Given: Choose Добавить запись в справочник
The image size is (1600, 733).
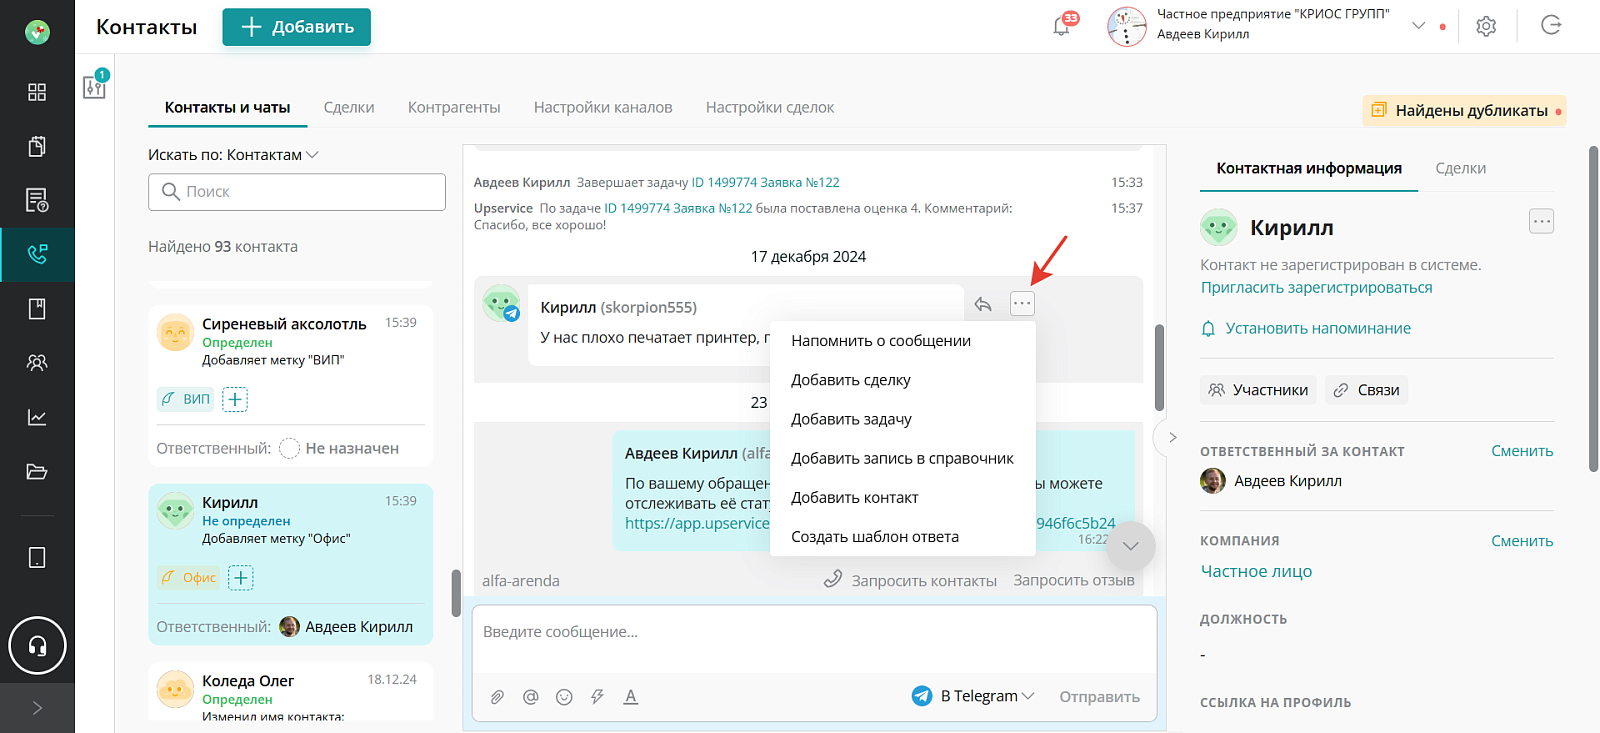Looking at the screenshot, I should point(902,458).
